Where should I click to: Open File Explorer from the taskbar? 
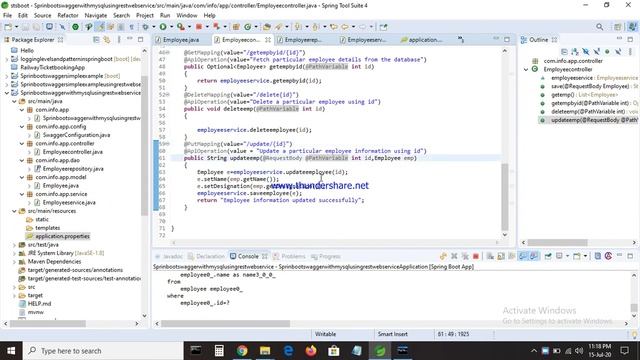click(x=265, y=351)
